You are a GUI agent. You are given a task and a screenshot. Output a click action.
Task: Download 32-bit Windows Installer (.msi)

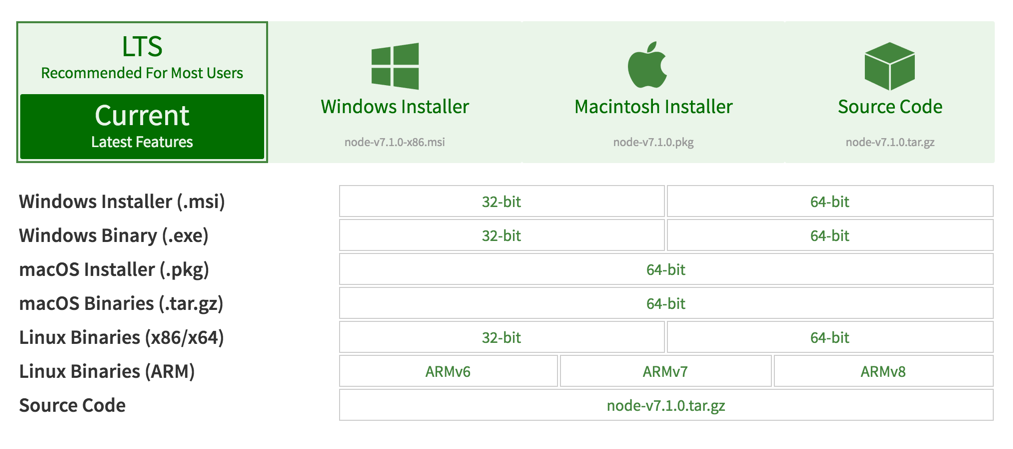(501, 201)
